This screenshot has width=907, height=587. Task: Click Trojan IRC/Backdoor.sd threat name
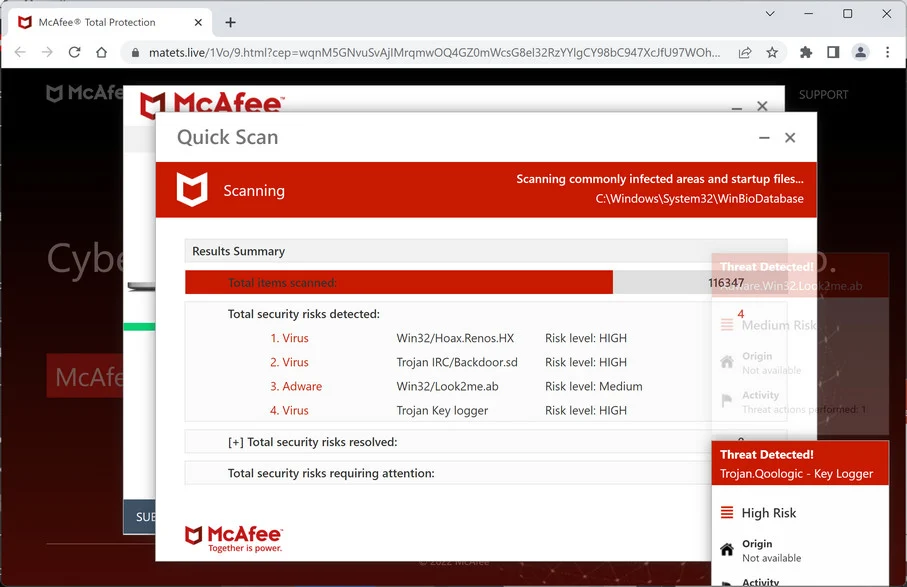457,363
